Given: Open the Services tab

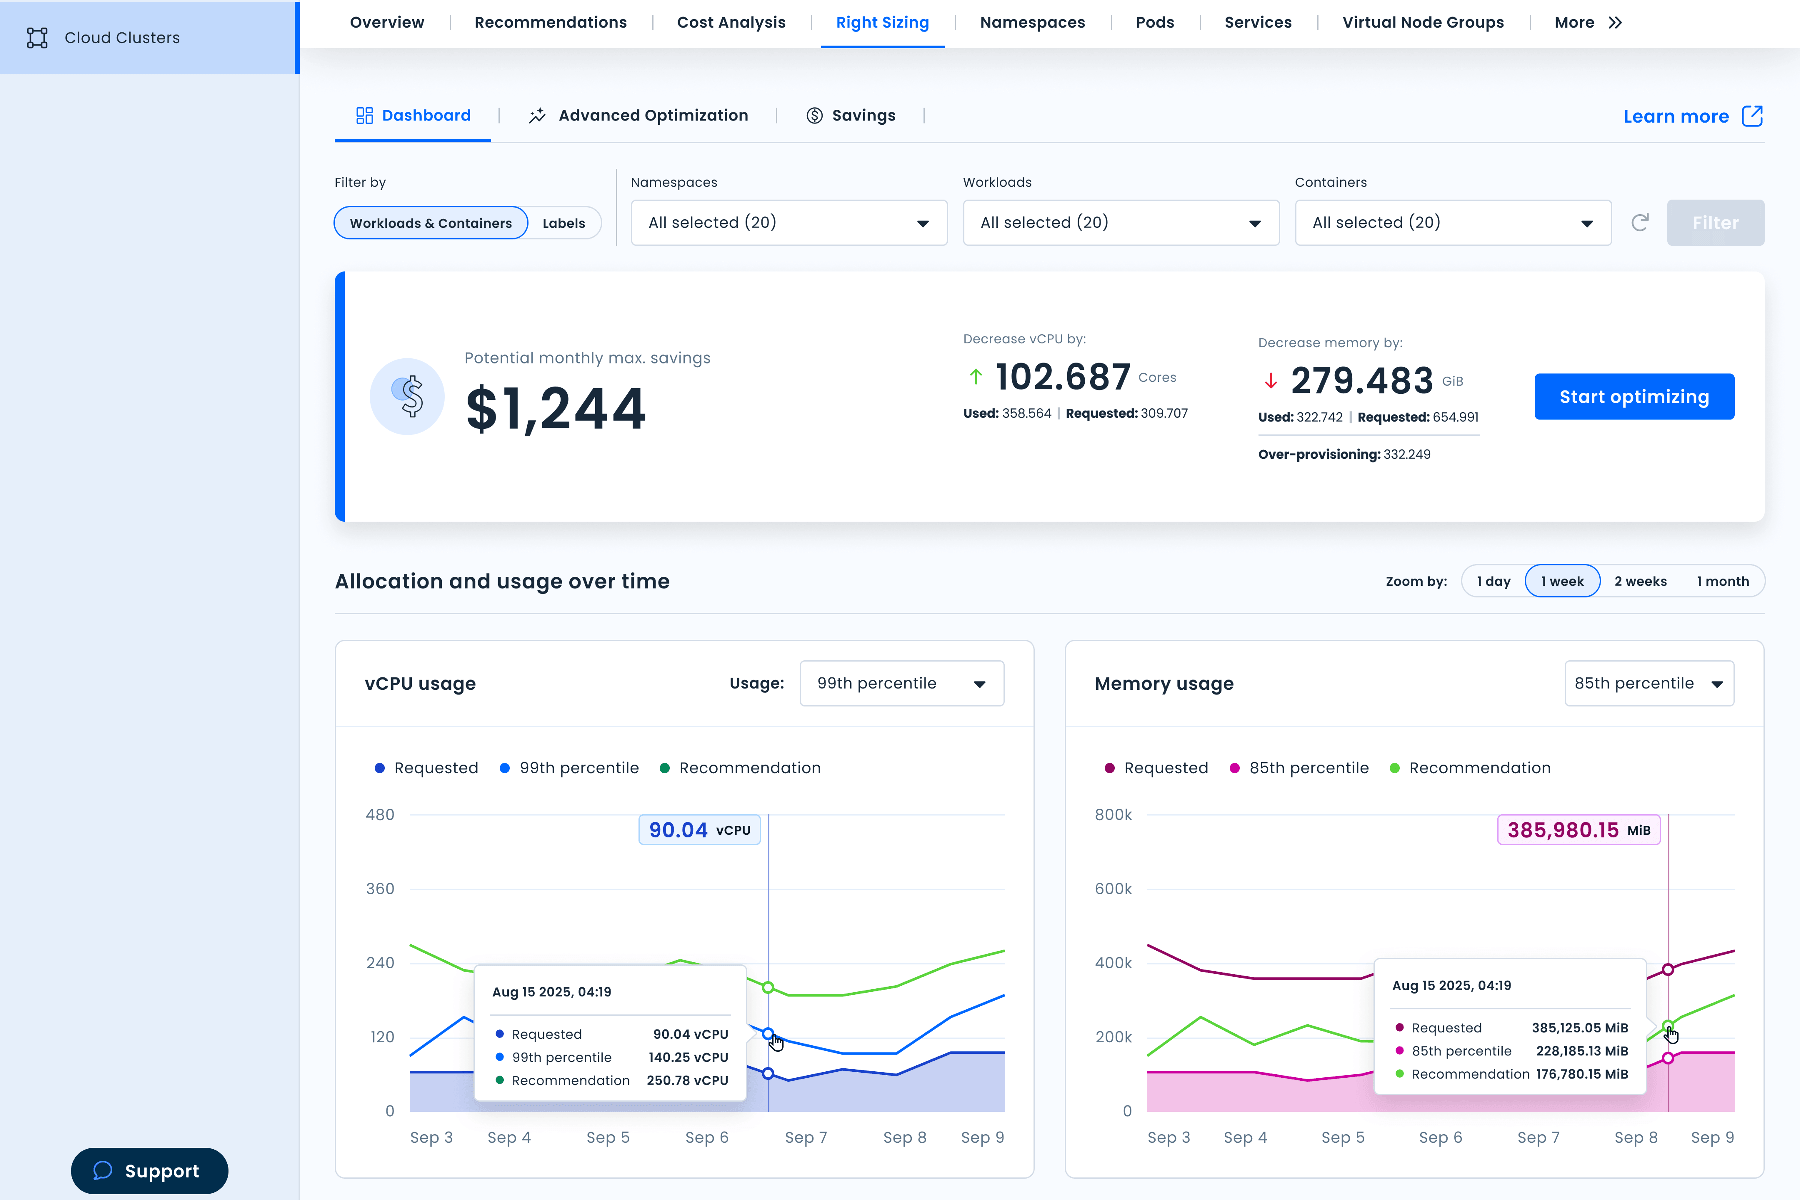Looking at the screenshot, I should pyautogui.click(x=1258, y=23).
